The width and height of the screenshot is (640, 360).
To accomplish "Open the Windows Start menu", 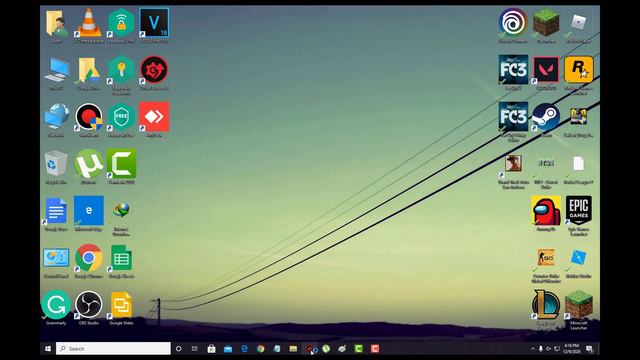I will pyautogui.click(x=48, y=349).
